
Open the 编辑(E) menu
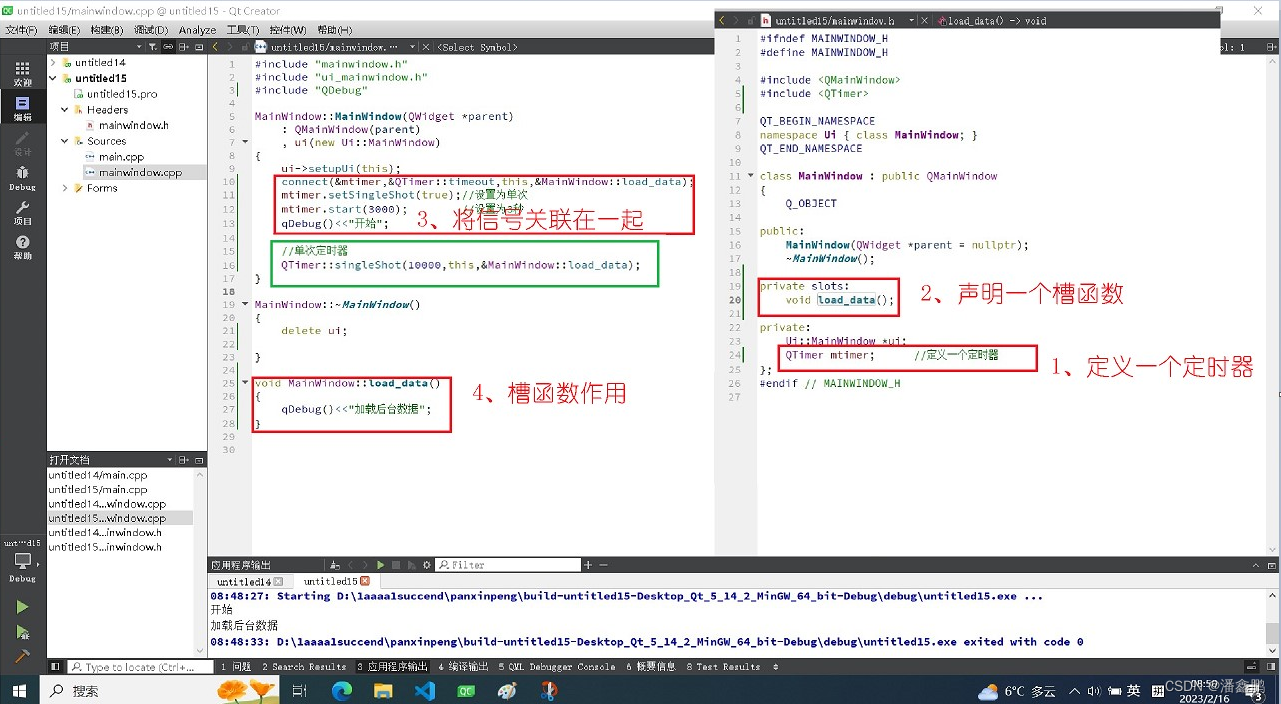coord(65,30)
